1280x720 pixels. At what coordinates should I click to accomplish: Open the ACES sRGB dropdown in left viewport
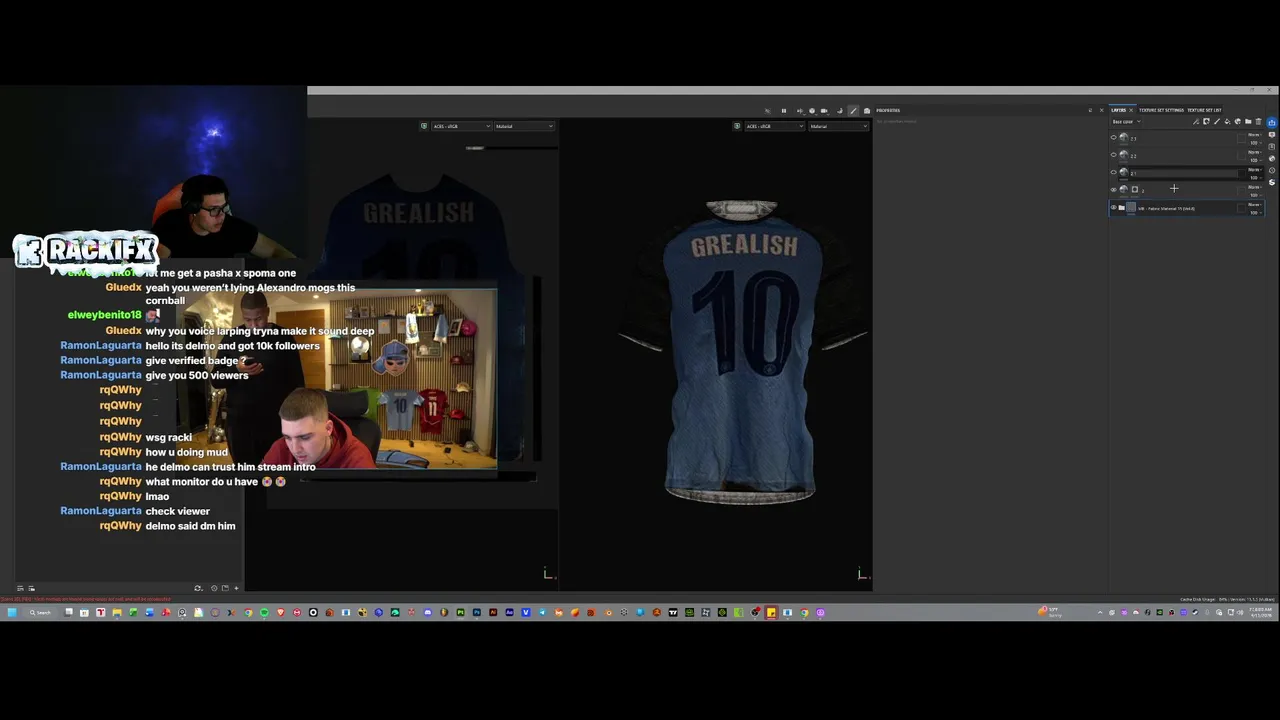point(461,126)
